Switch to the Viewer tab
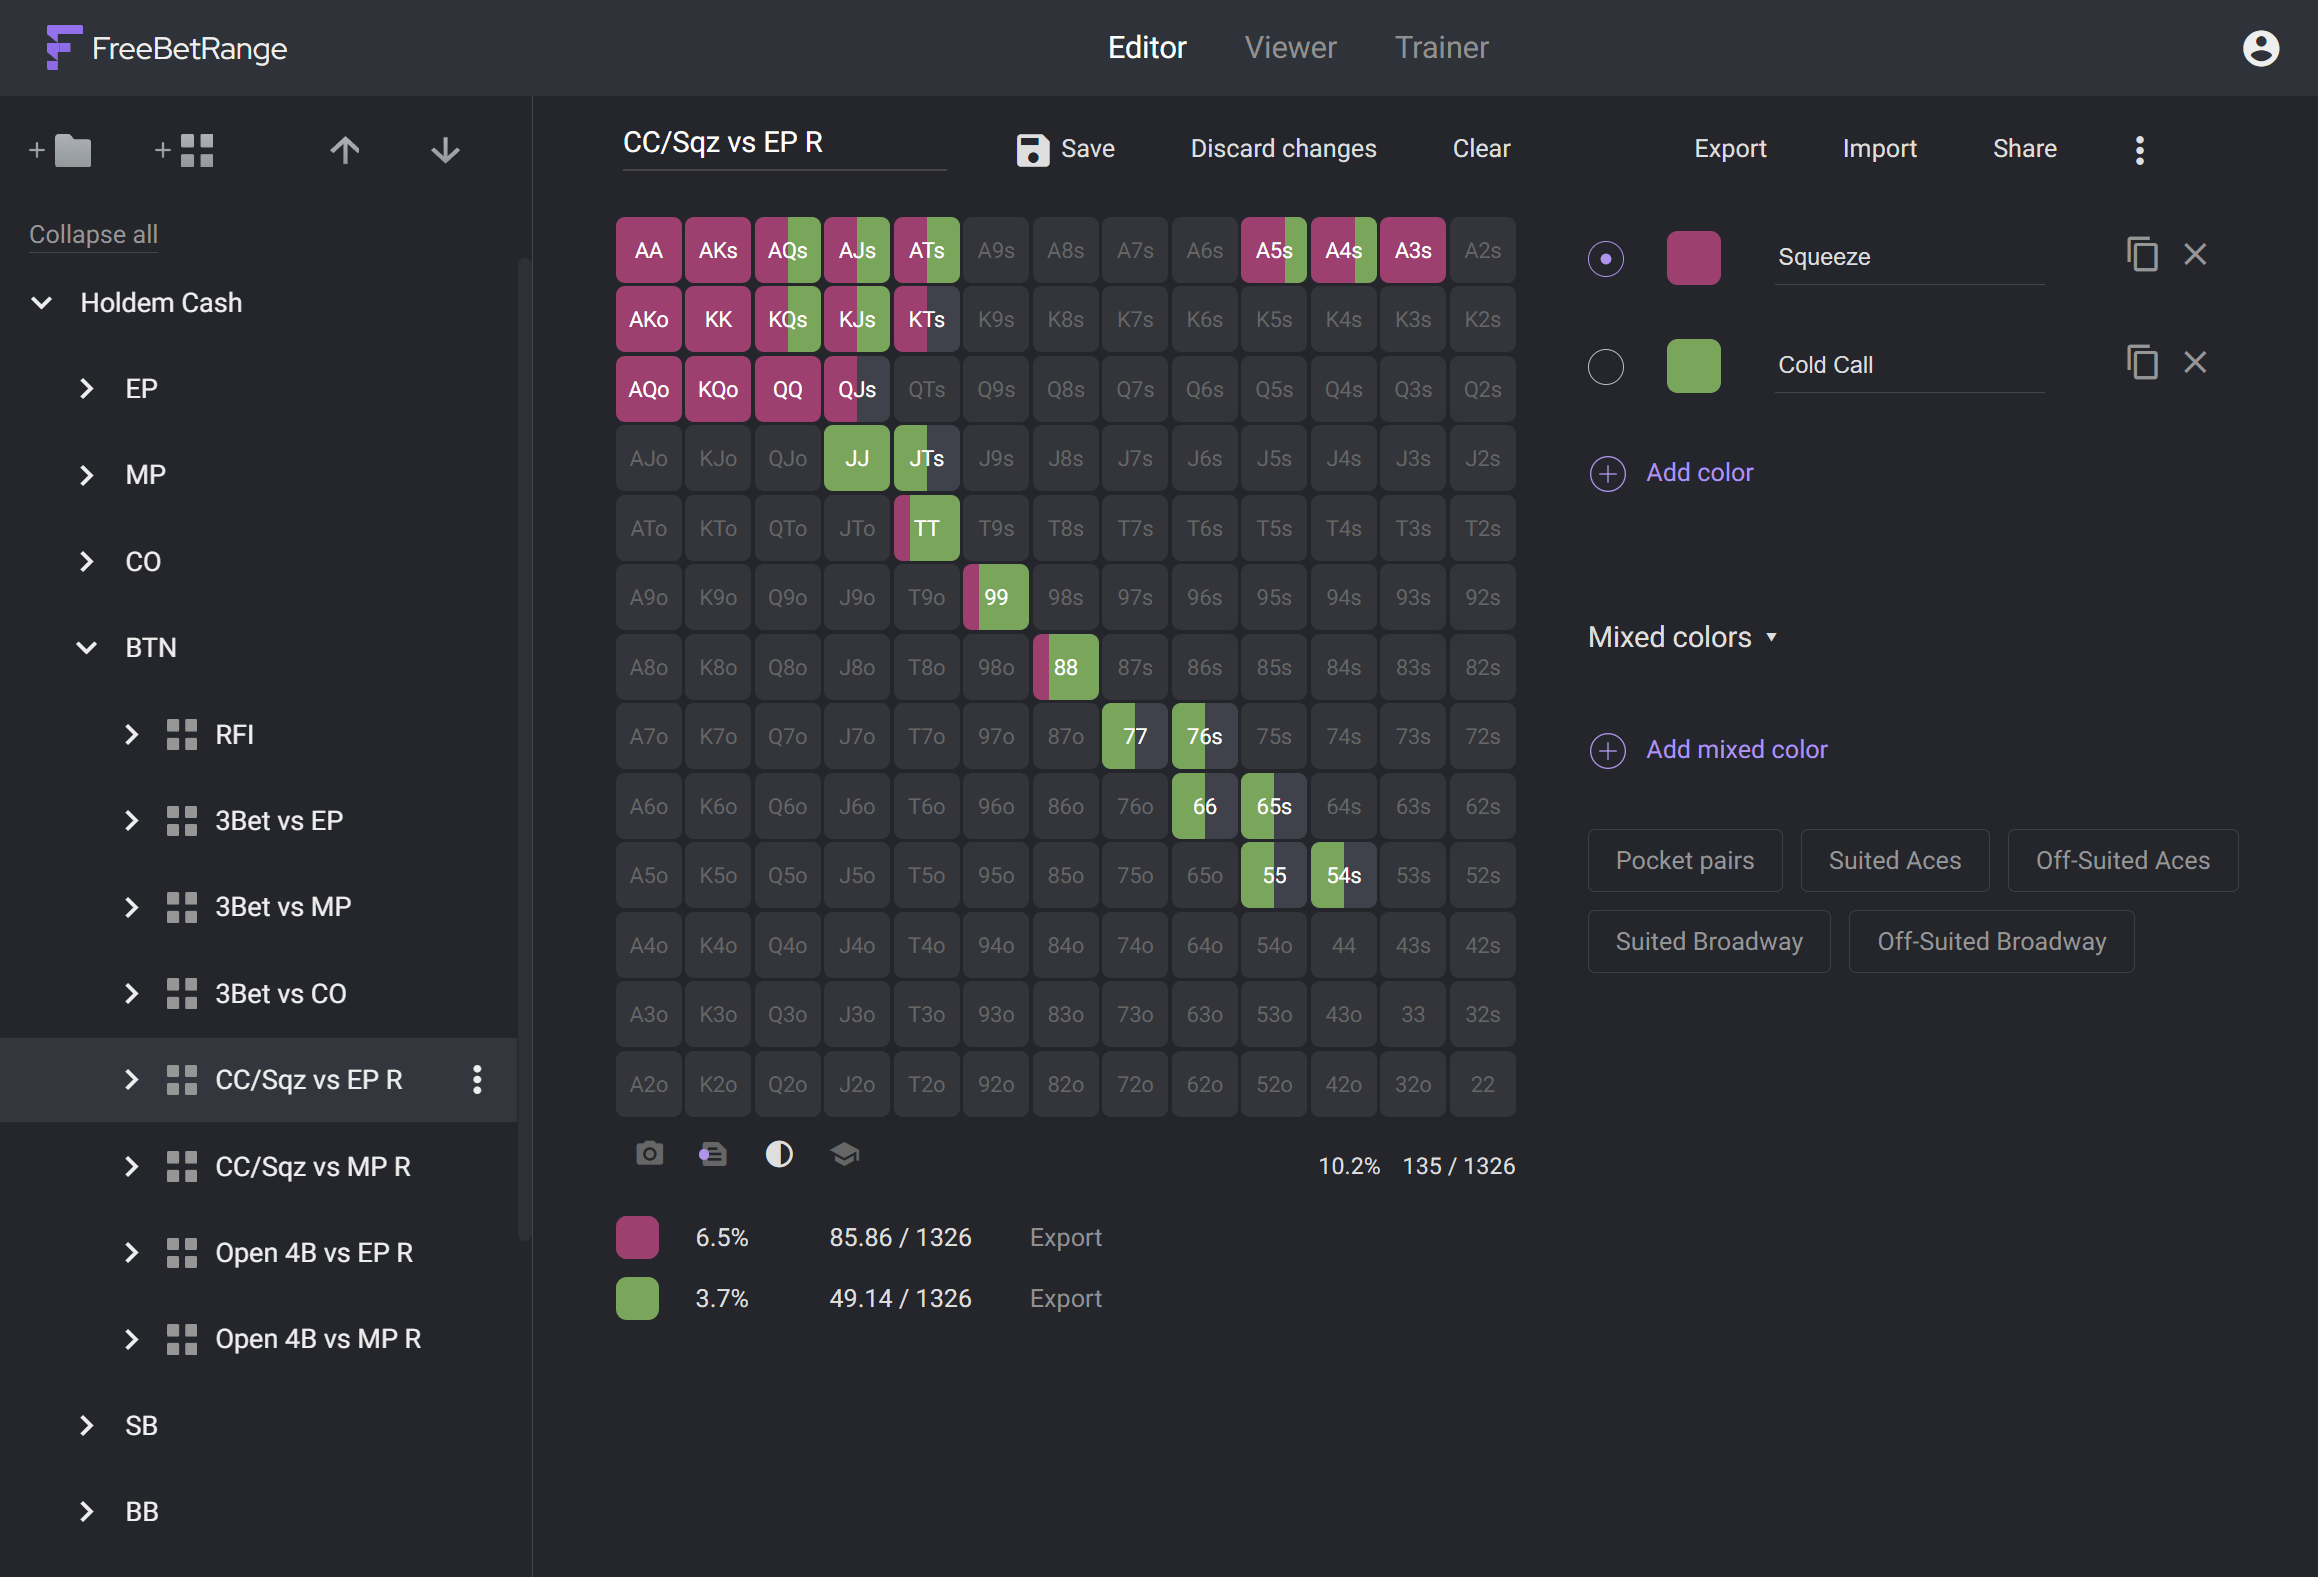Viewport: 2318px width, 1577px height. tap(1290, 47)
